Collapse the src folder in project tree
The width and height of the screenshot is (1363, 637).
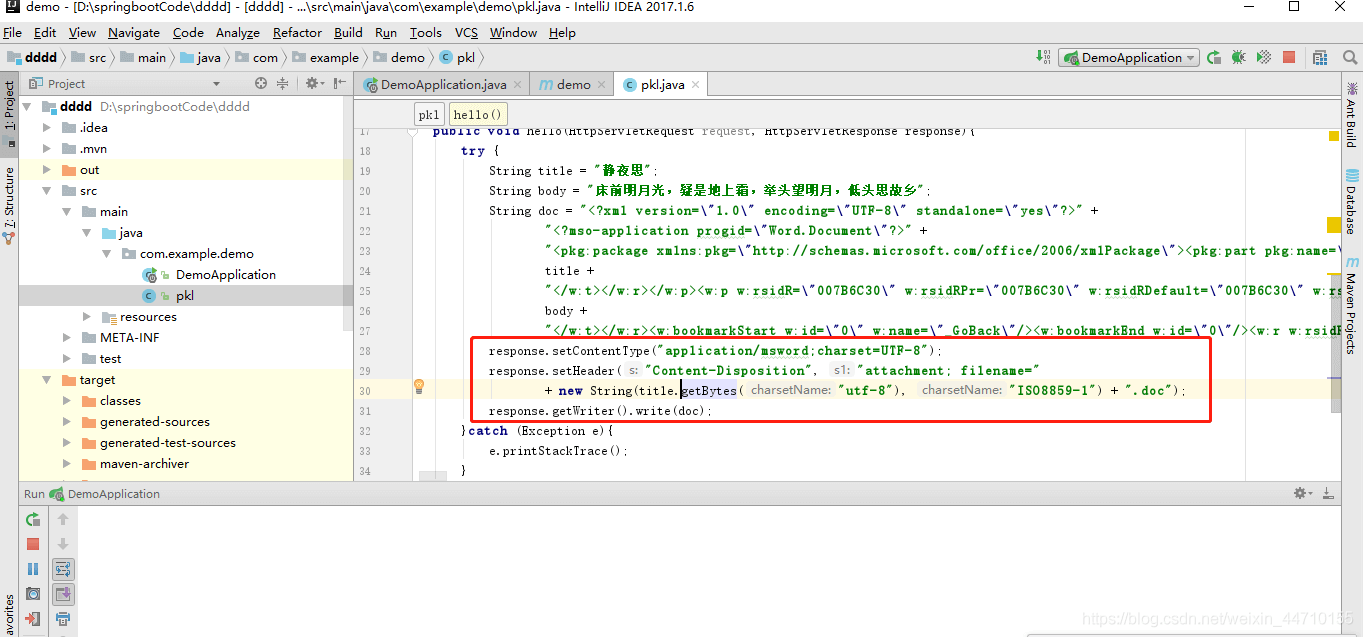pos(47,190)
